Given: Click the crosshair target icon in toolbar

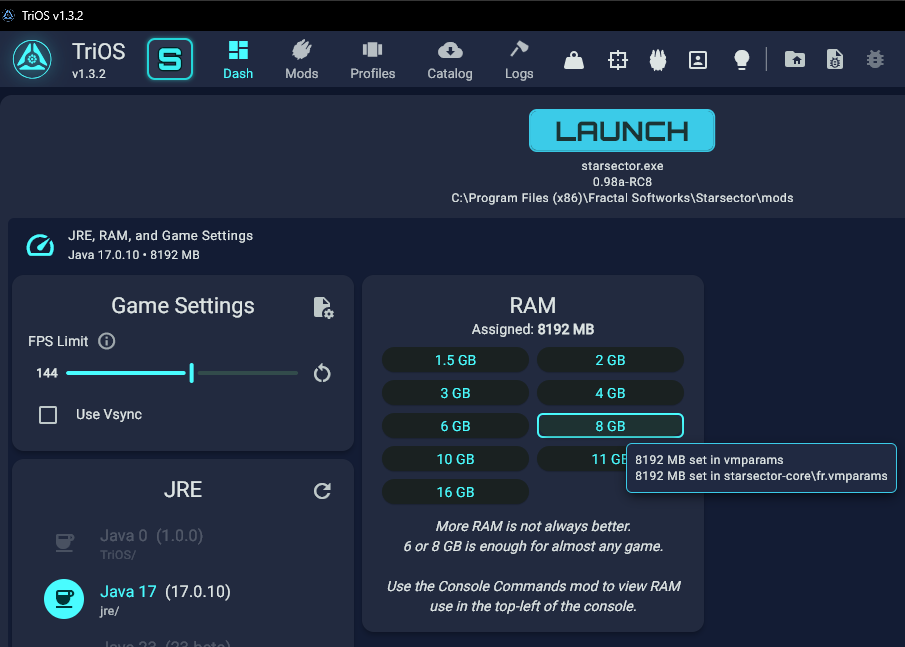Looking at the screenshot, I should [618, 60].
